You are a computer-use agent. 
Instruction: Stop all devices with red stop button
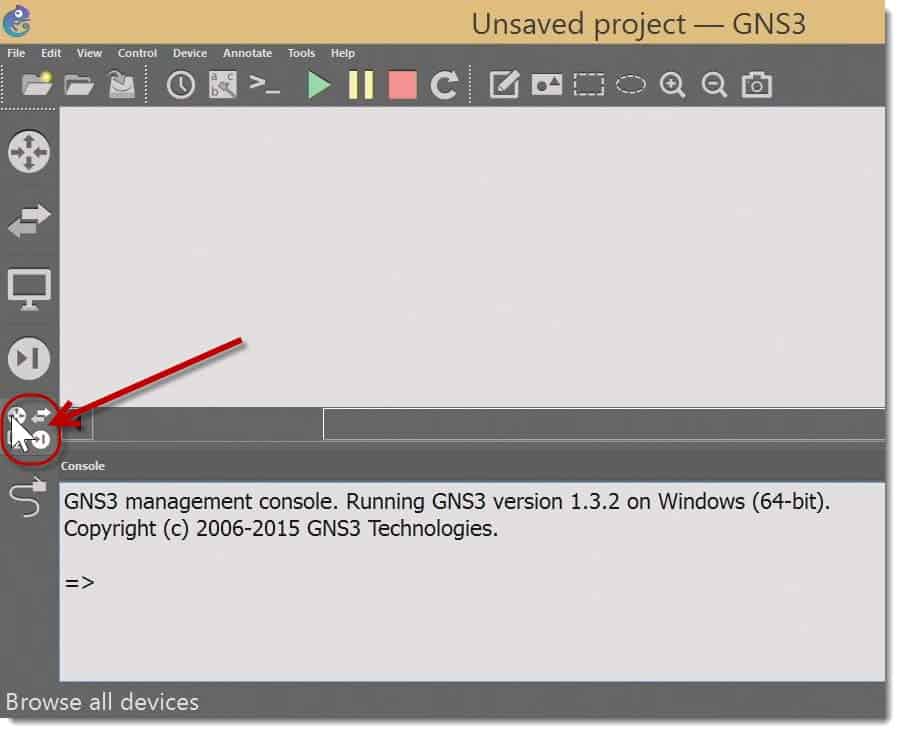(402, 85)
